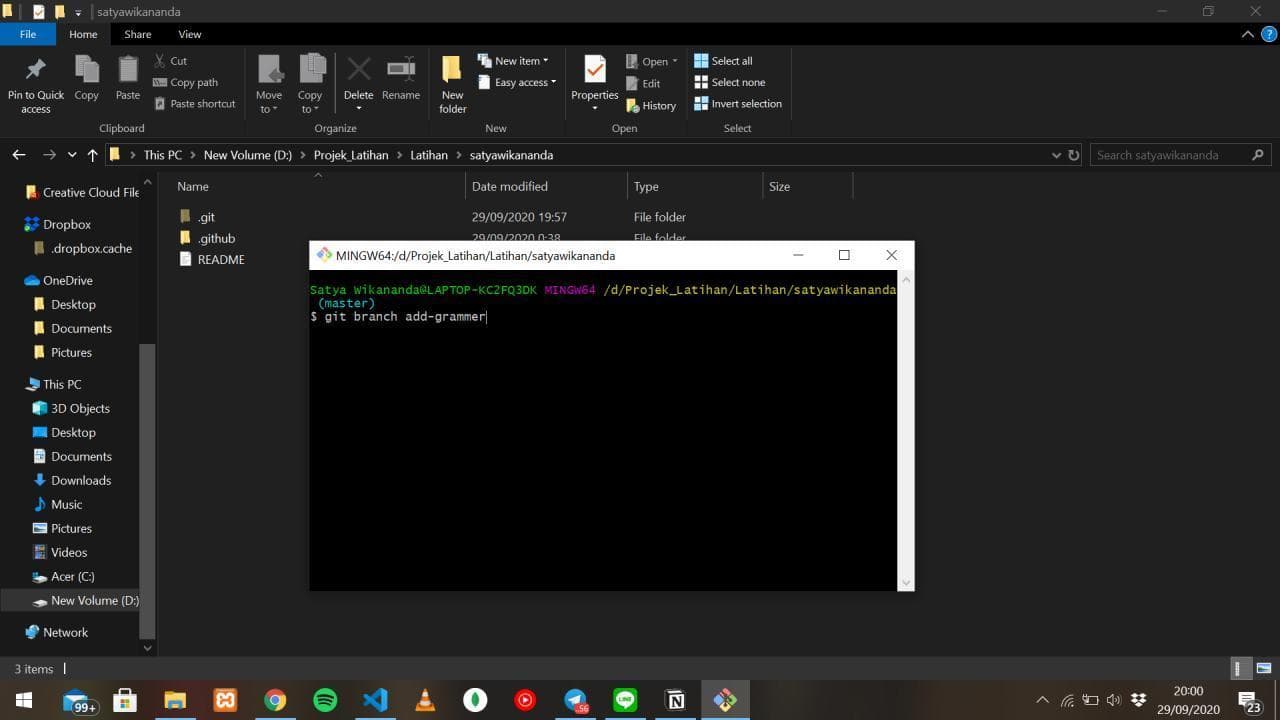Switch to large icons view toggle
The height and width of the screenshot is (720, 1280).
pos(1263,669)
